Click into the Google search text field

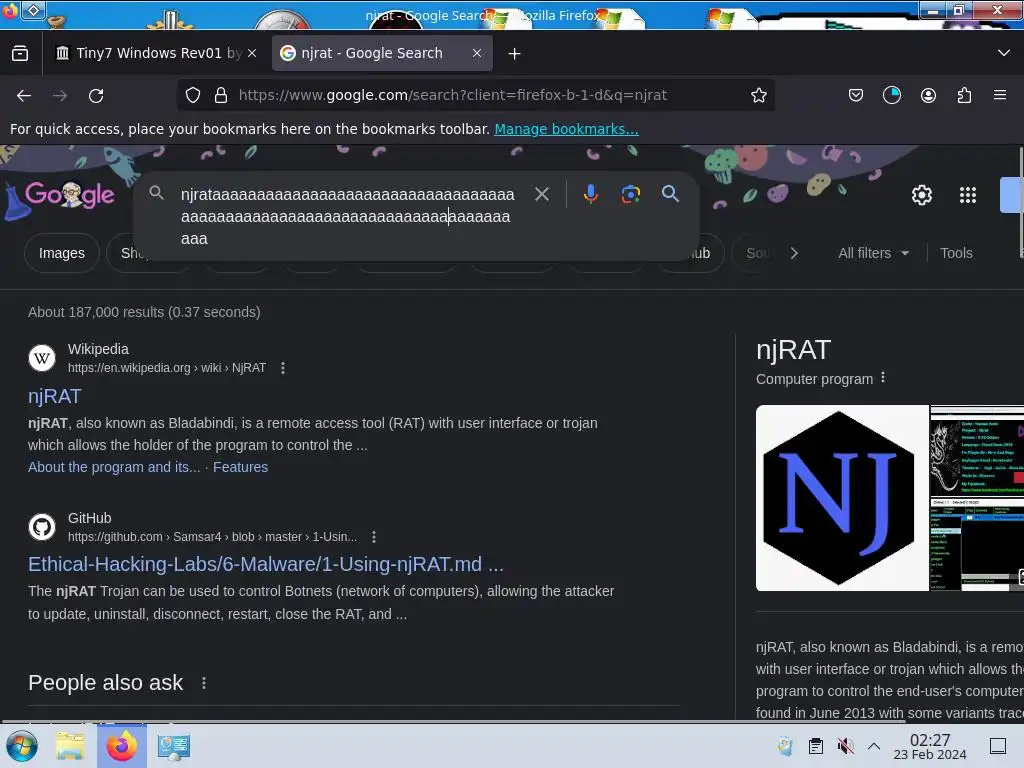click(346, 216)
